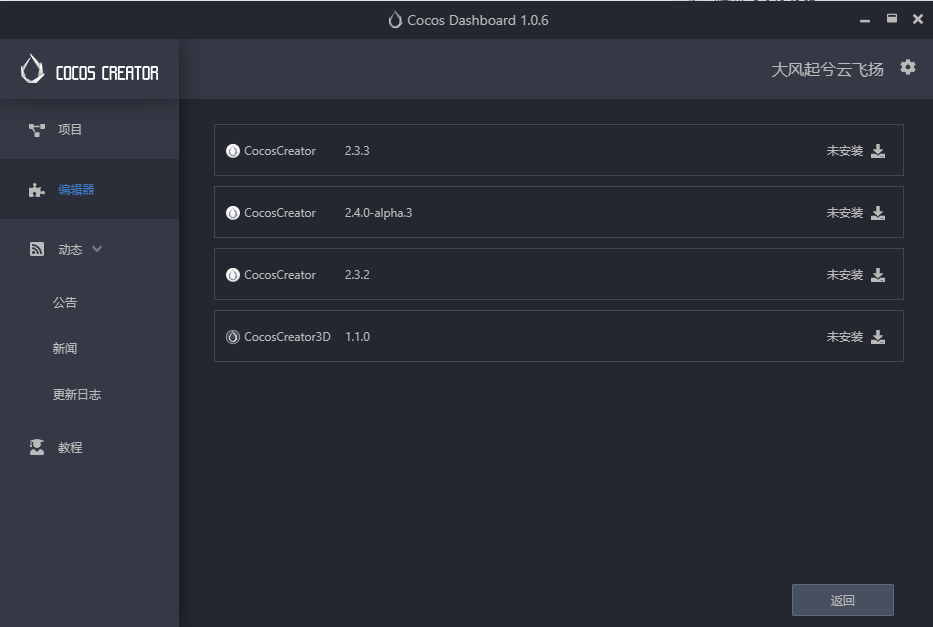933x627 pixels.
Task: Download CocosCreator 2.3.2 via its icon
Action: [878, 275]
